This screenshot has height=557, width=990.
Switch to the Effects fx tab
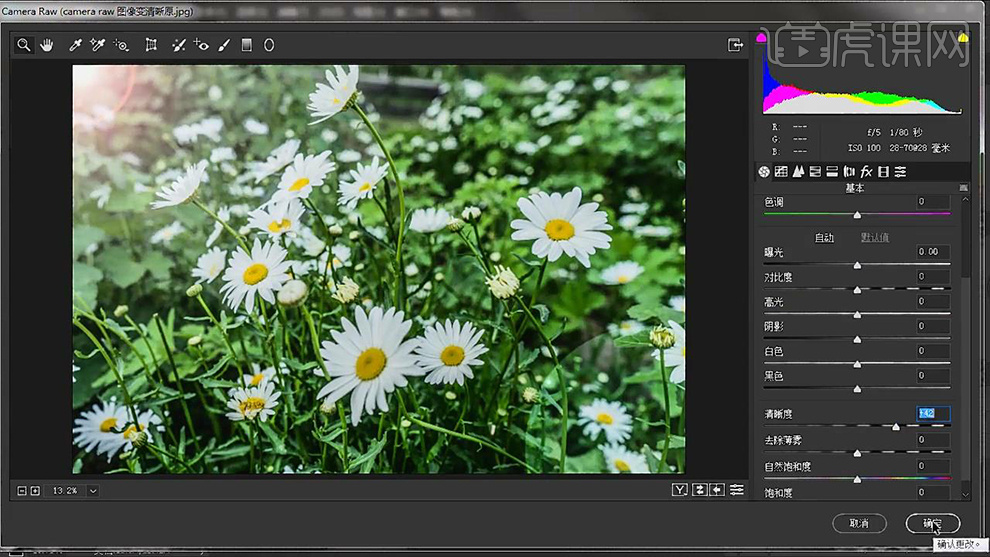tap(866, 172)
